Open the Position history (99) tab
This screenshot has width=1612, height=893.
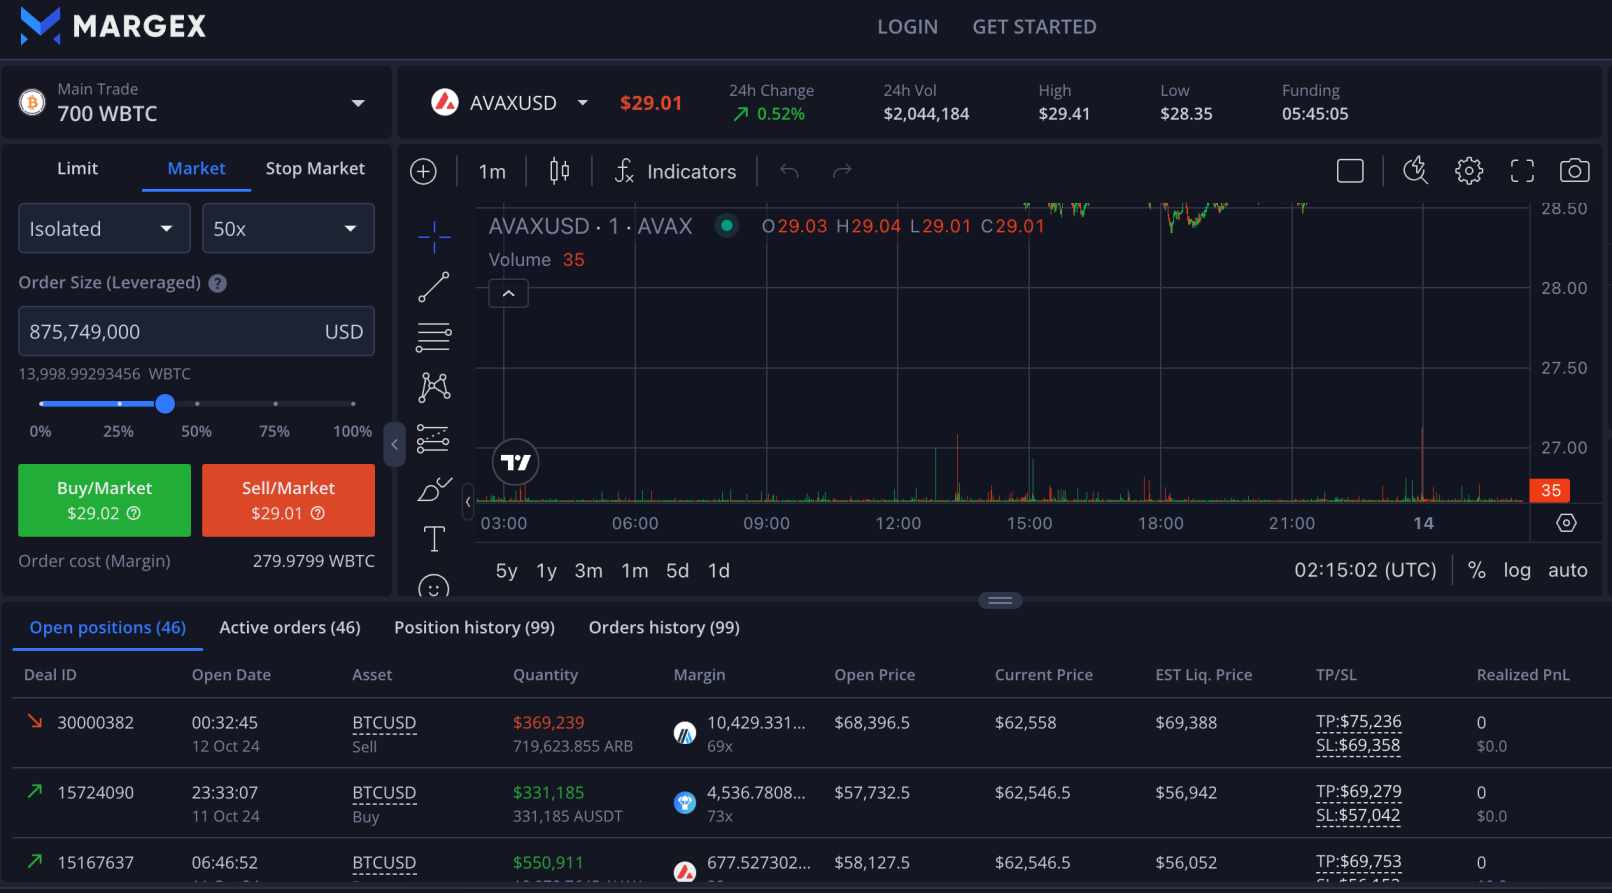[474, 627]
